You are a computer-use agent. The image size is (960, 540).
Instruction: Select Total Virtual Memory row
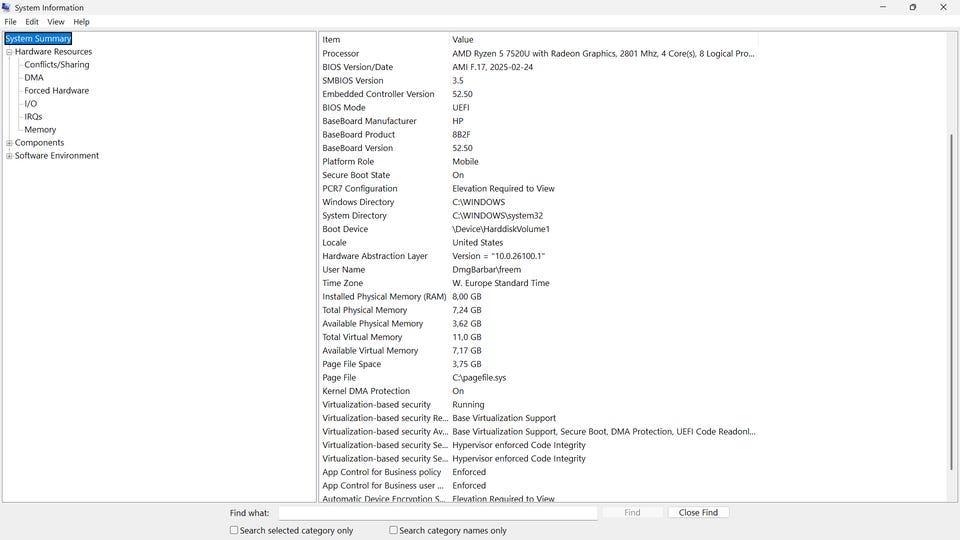[538, 337]
